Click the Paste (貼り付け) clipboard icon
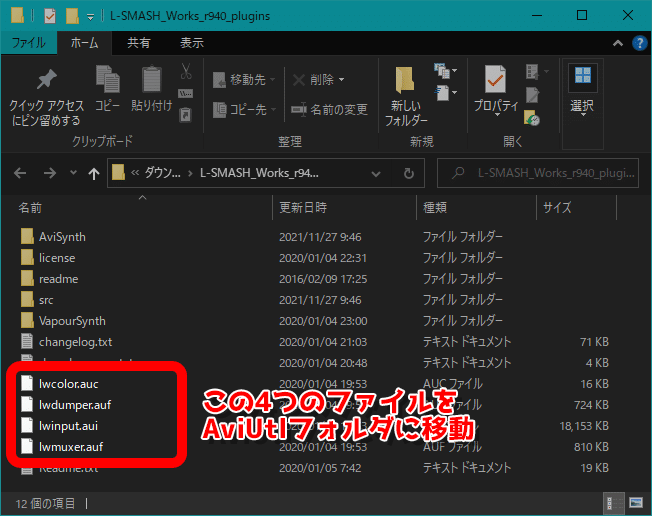 pos(151,89)
